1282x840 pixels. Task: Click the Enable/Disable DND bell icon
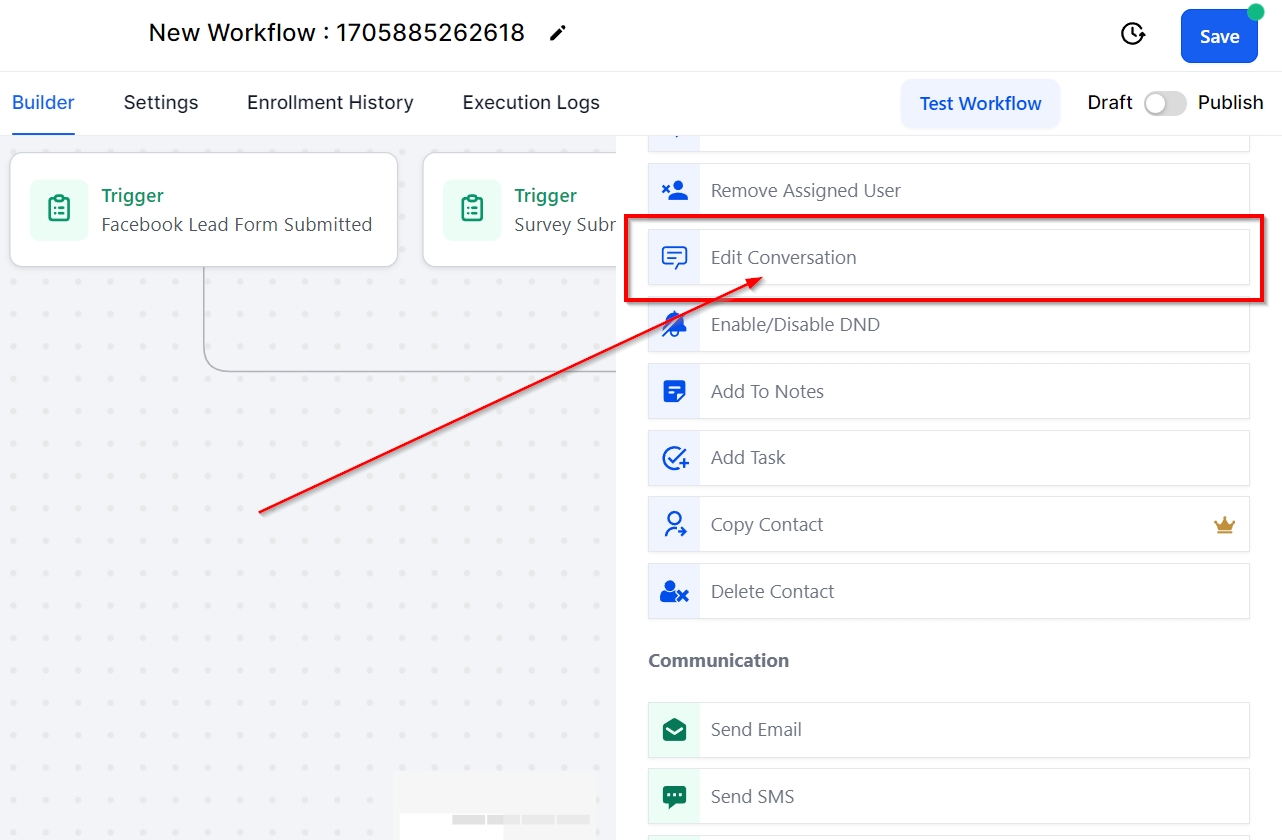click(675, 324)
